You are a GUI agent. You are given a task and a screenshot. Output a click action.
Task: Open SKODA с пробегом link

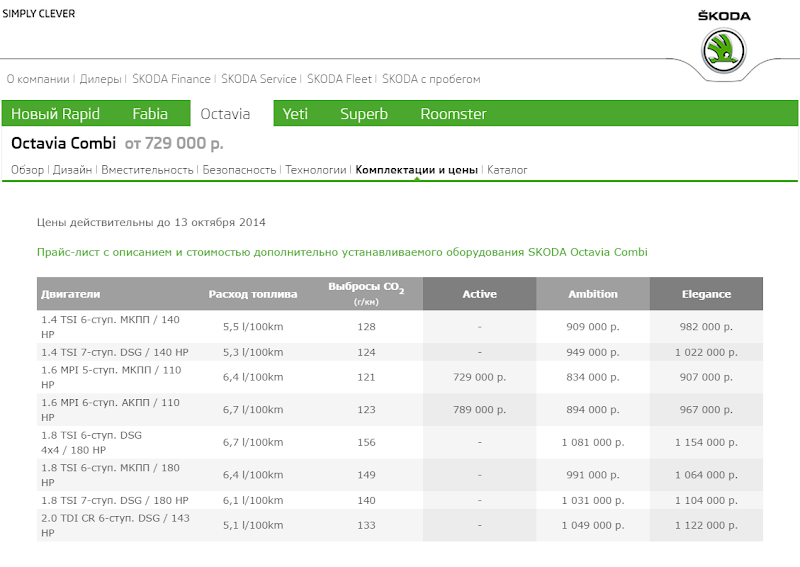tap(431, 79)
